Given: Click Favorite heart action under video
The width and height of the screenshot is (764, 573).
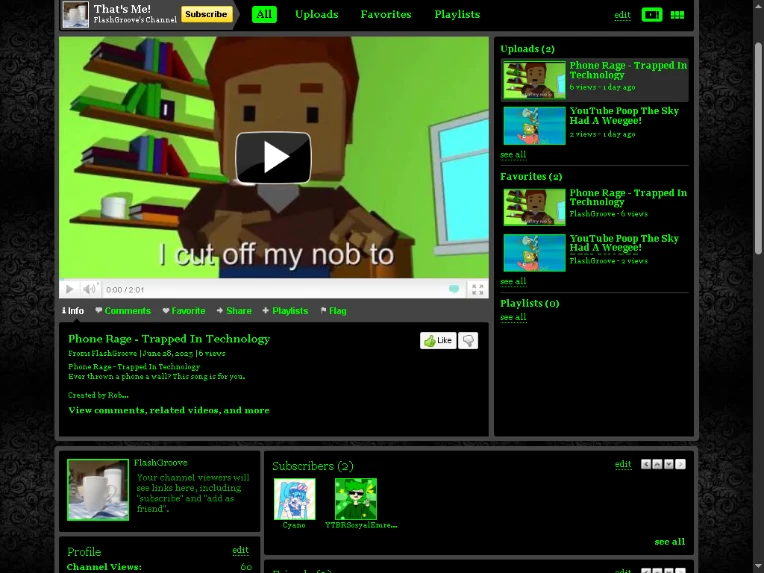Looking at the screenshot, I should tap(184, 311).
